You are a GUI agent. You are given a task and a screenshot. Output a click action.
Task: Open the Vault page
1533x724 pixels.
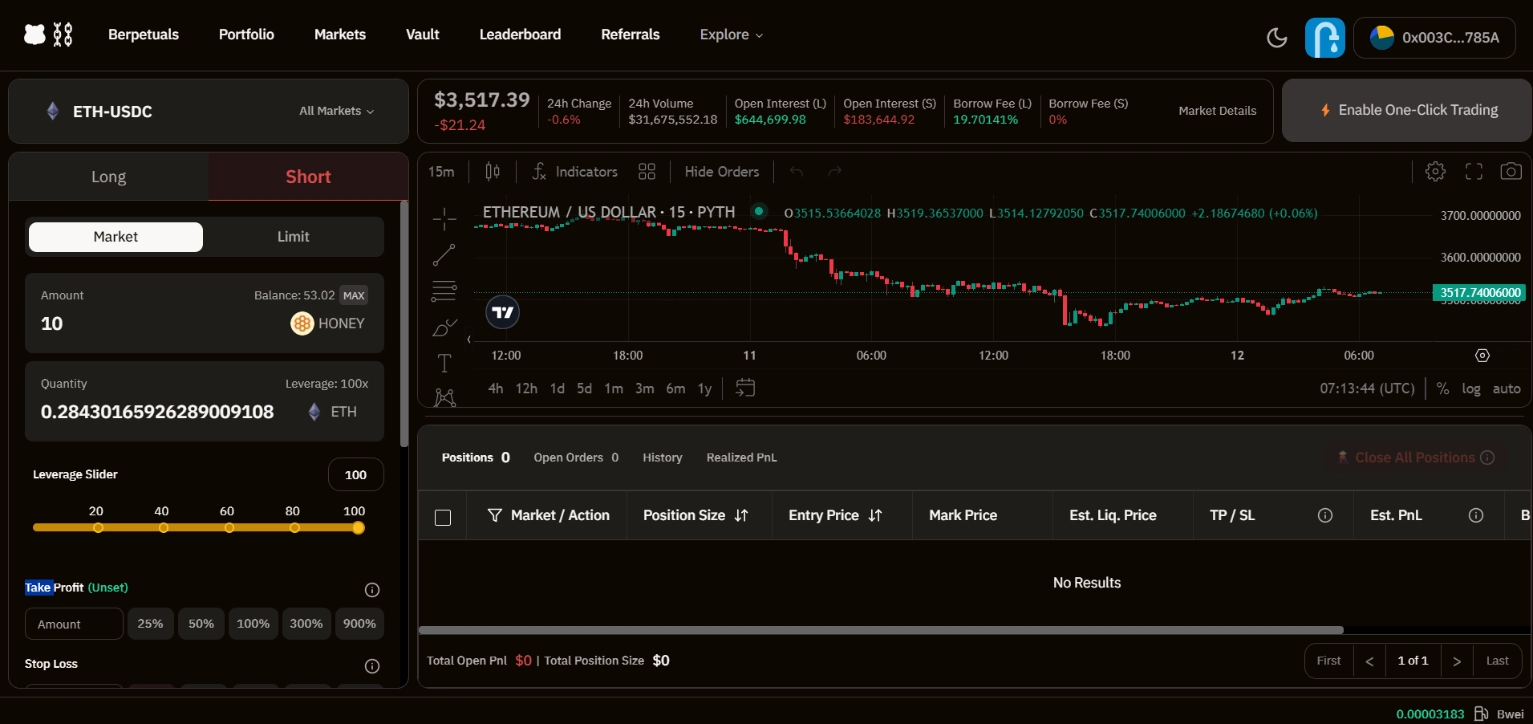pyautogui.click(x=423, y=35)
